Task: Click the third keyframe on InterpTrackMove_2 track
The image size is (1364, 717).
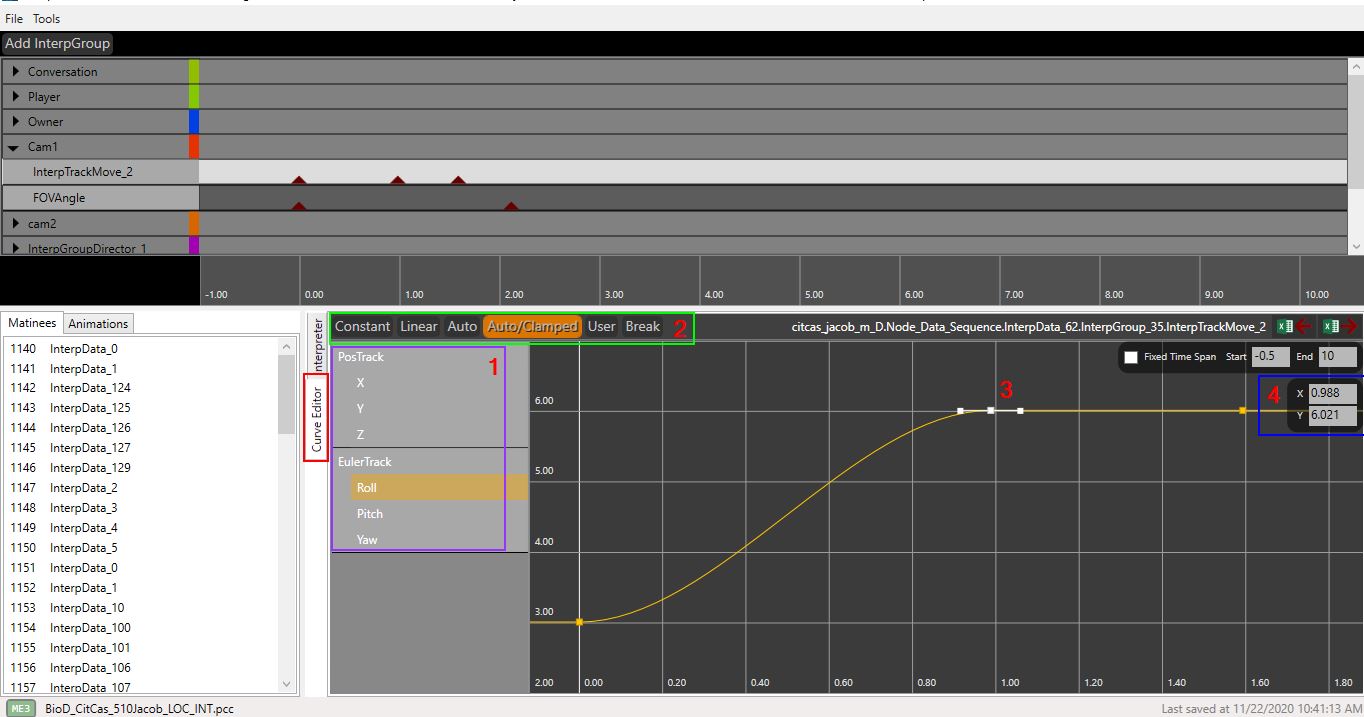Action: coord(458,180)
